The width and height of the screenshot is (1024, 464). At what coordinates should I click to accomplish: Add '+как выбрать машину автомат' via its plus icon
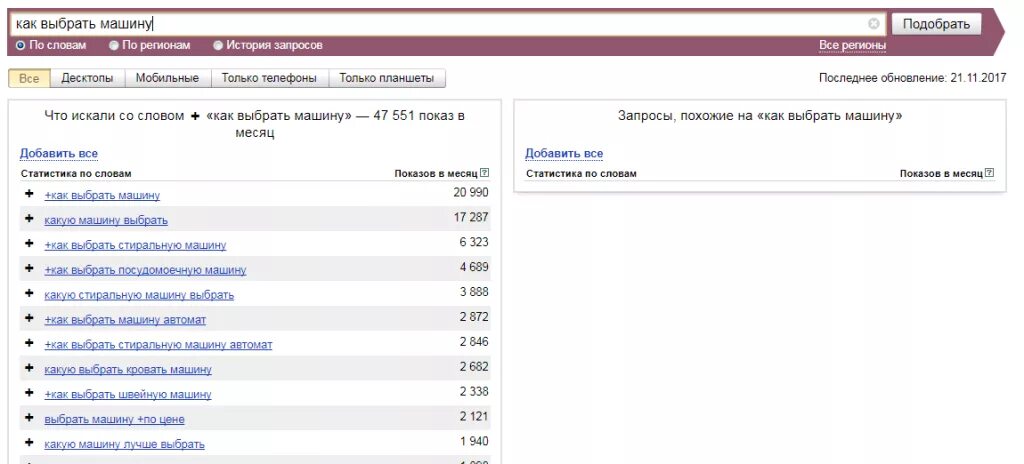(29, 318)
